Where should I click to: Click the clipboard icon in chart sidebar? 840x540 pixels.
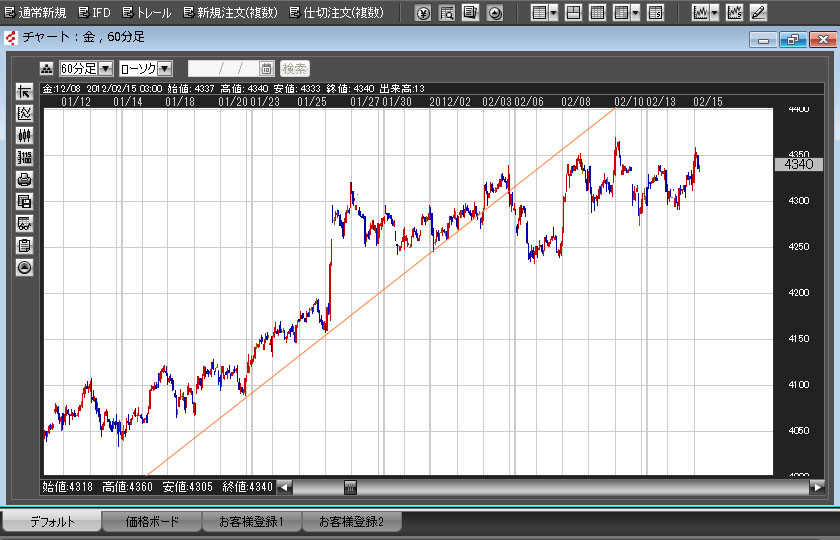tap(25, 245)
